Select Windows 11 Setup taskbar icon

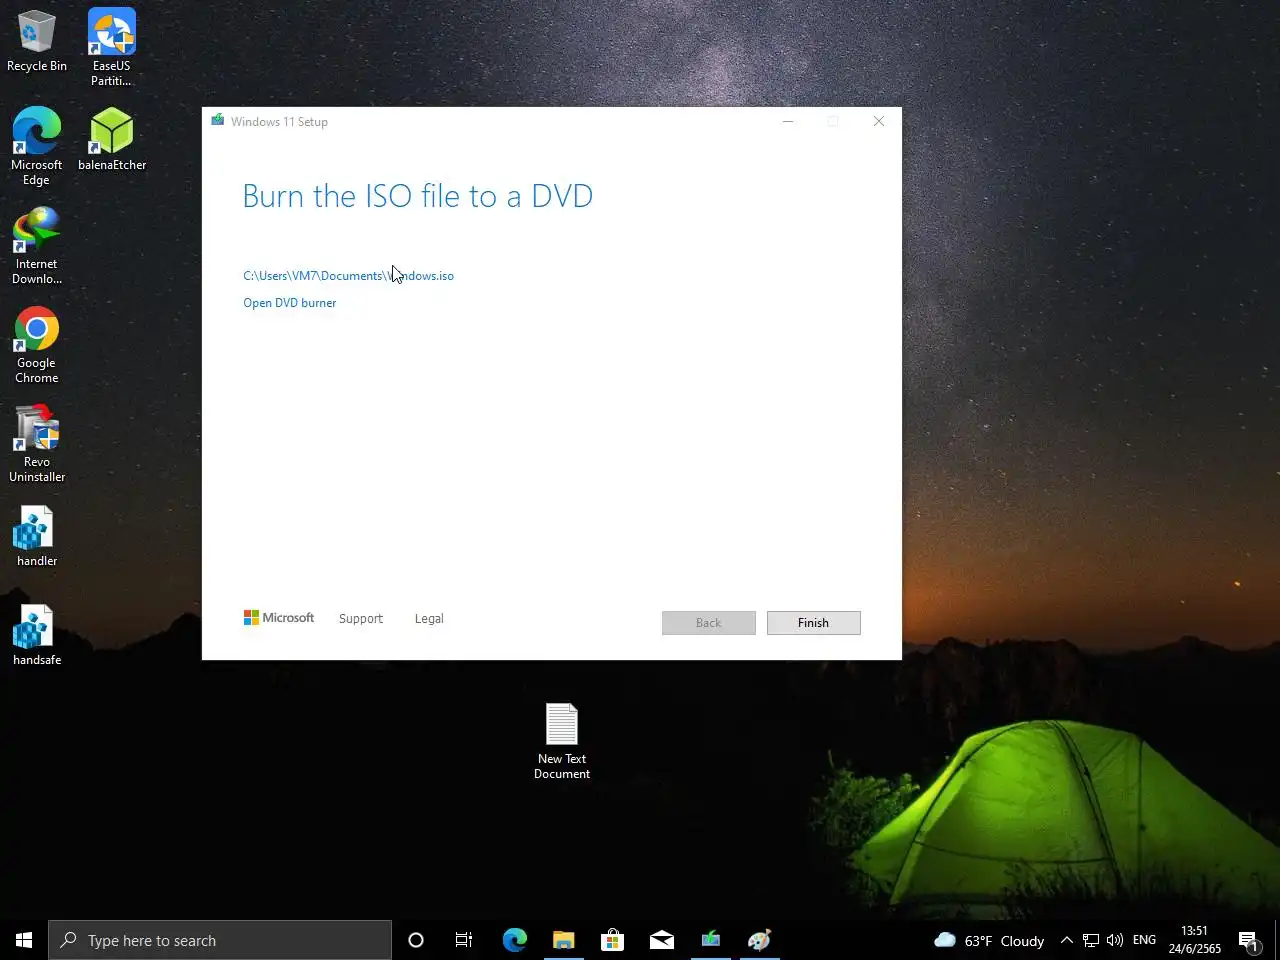point(711,940)
